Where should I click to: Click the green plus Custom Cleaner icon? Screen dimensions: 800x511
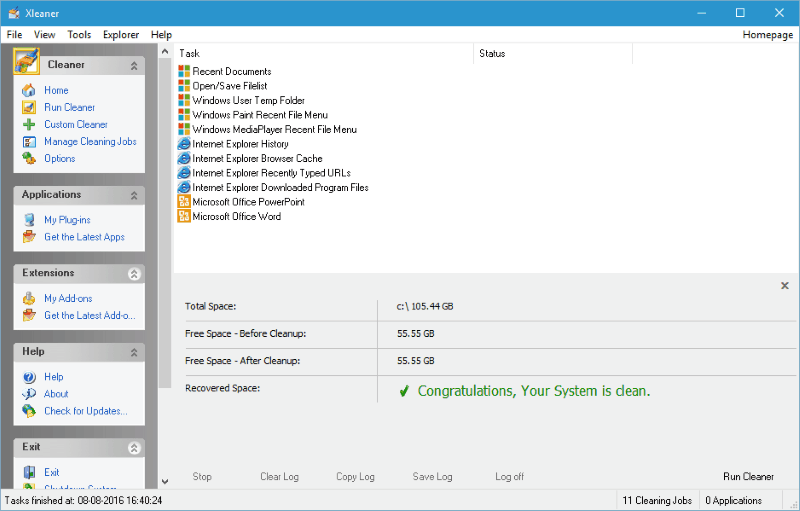point(29,124)
